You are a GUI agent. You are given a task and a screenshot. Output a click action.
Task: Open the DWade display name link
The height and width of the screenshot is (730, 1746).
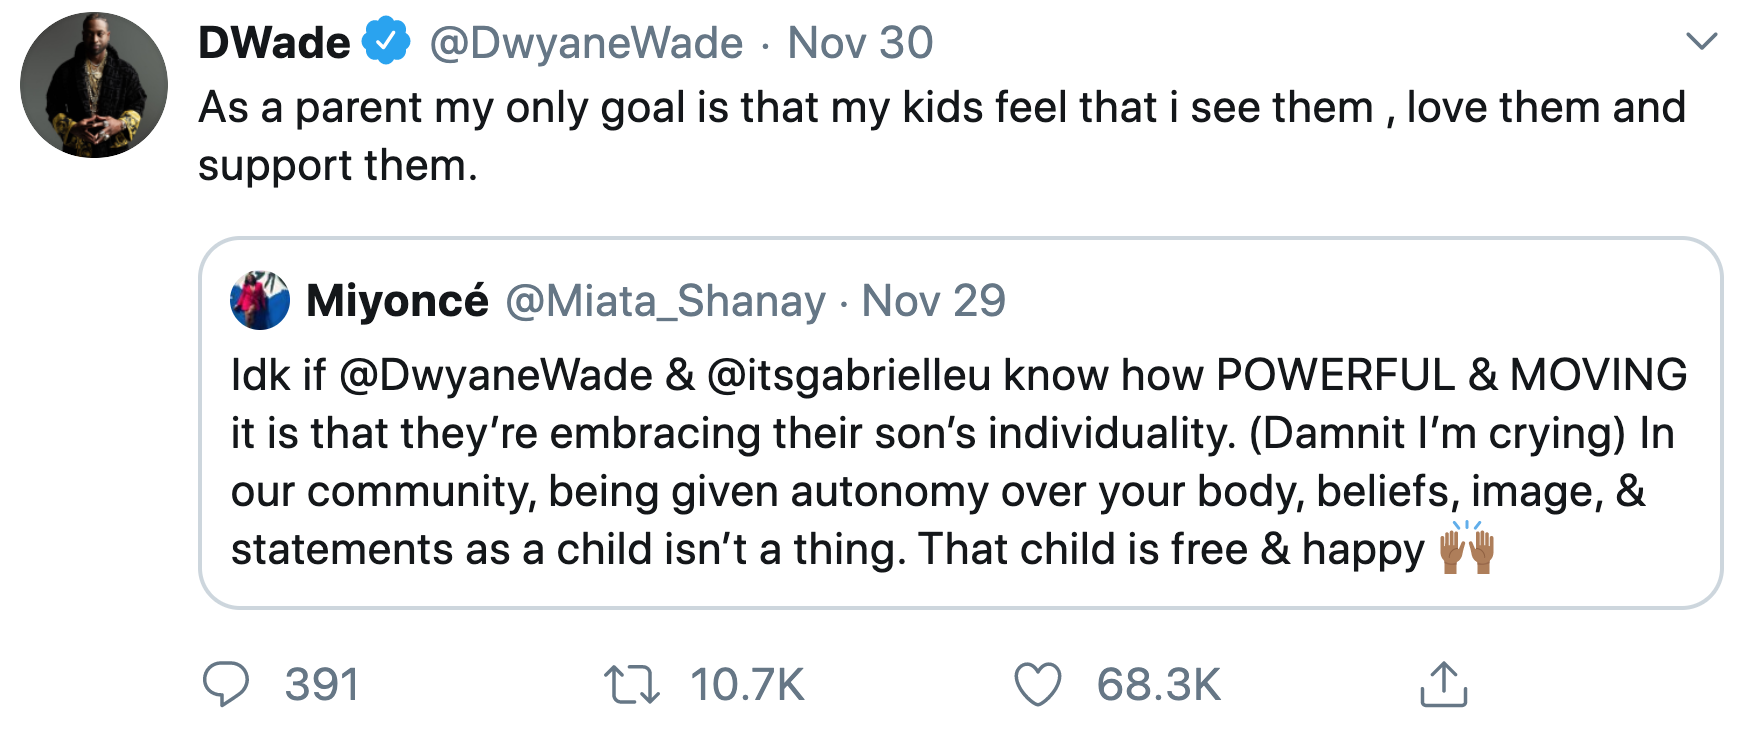(275, 43)
